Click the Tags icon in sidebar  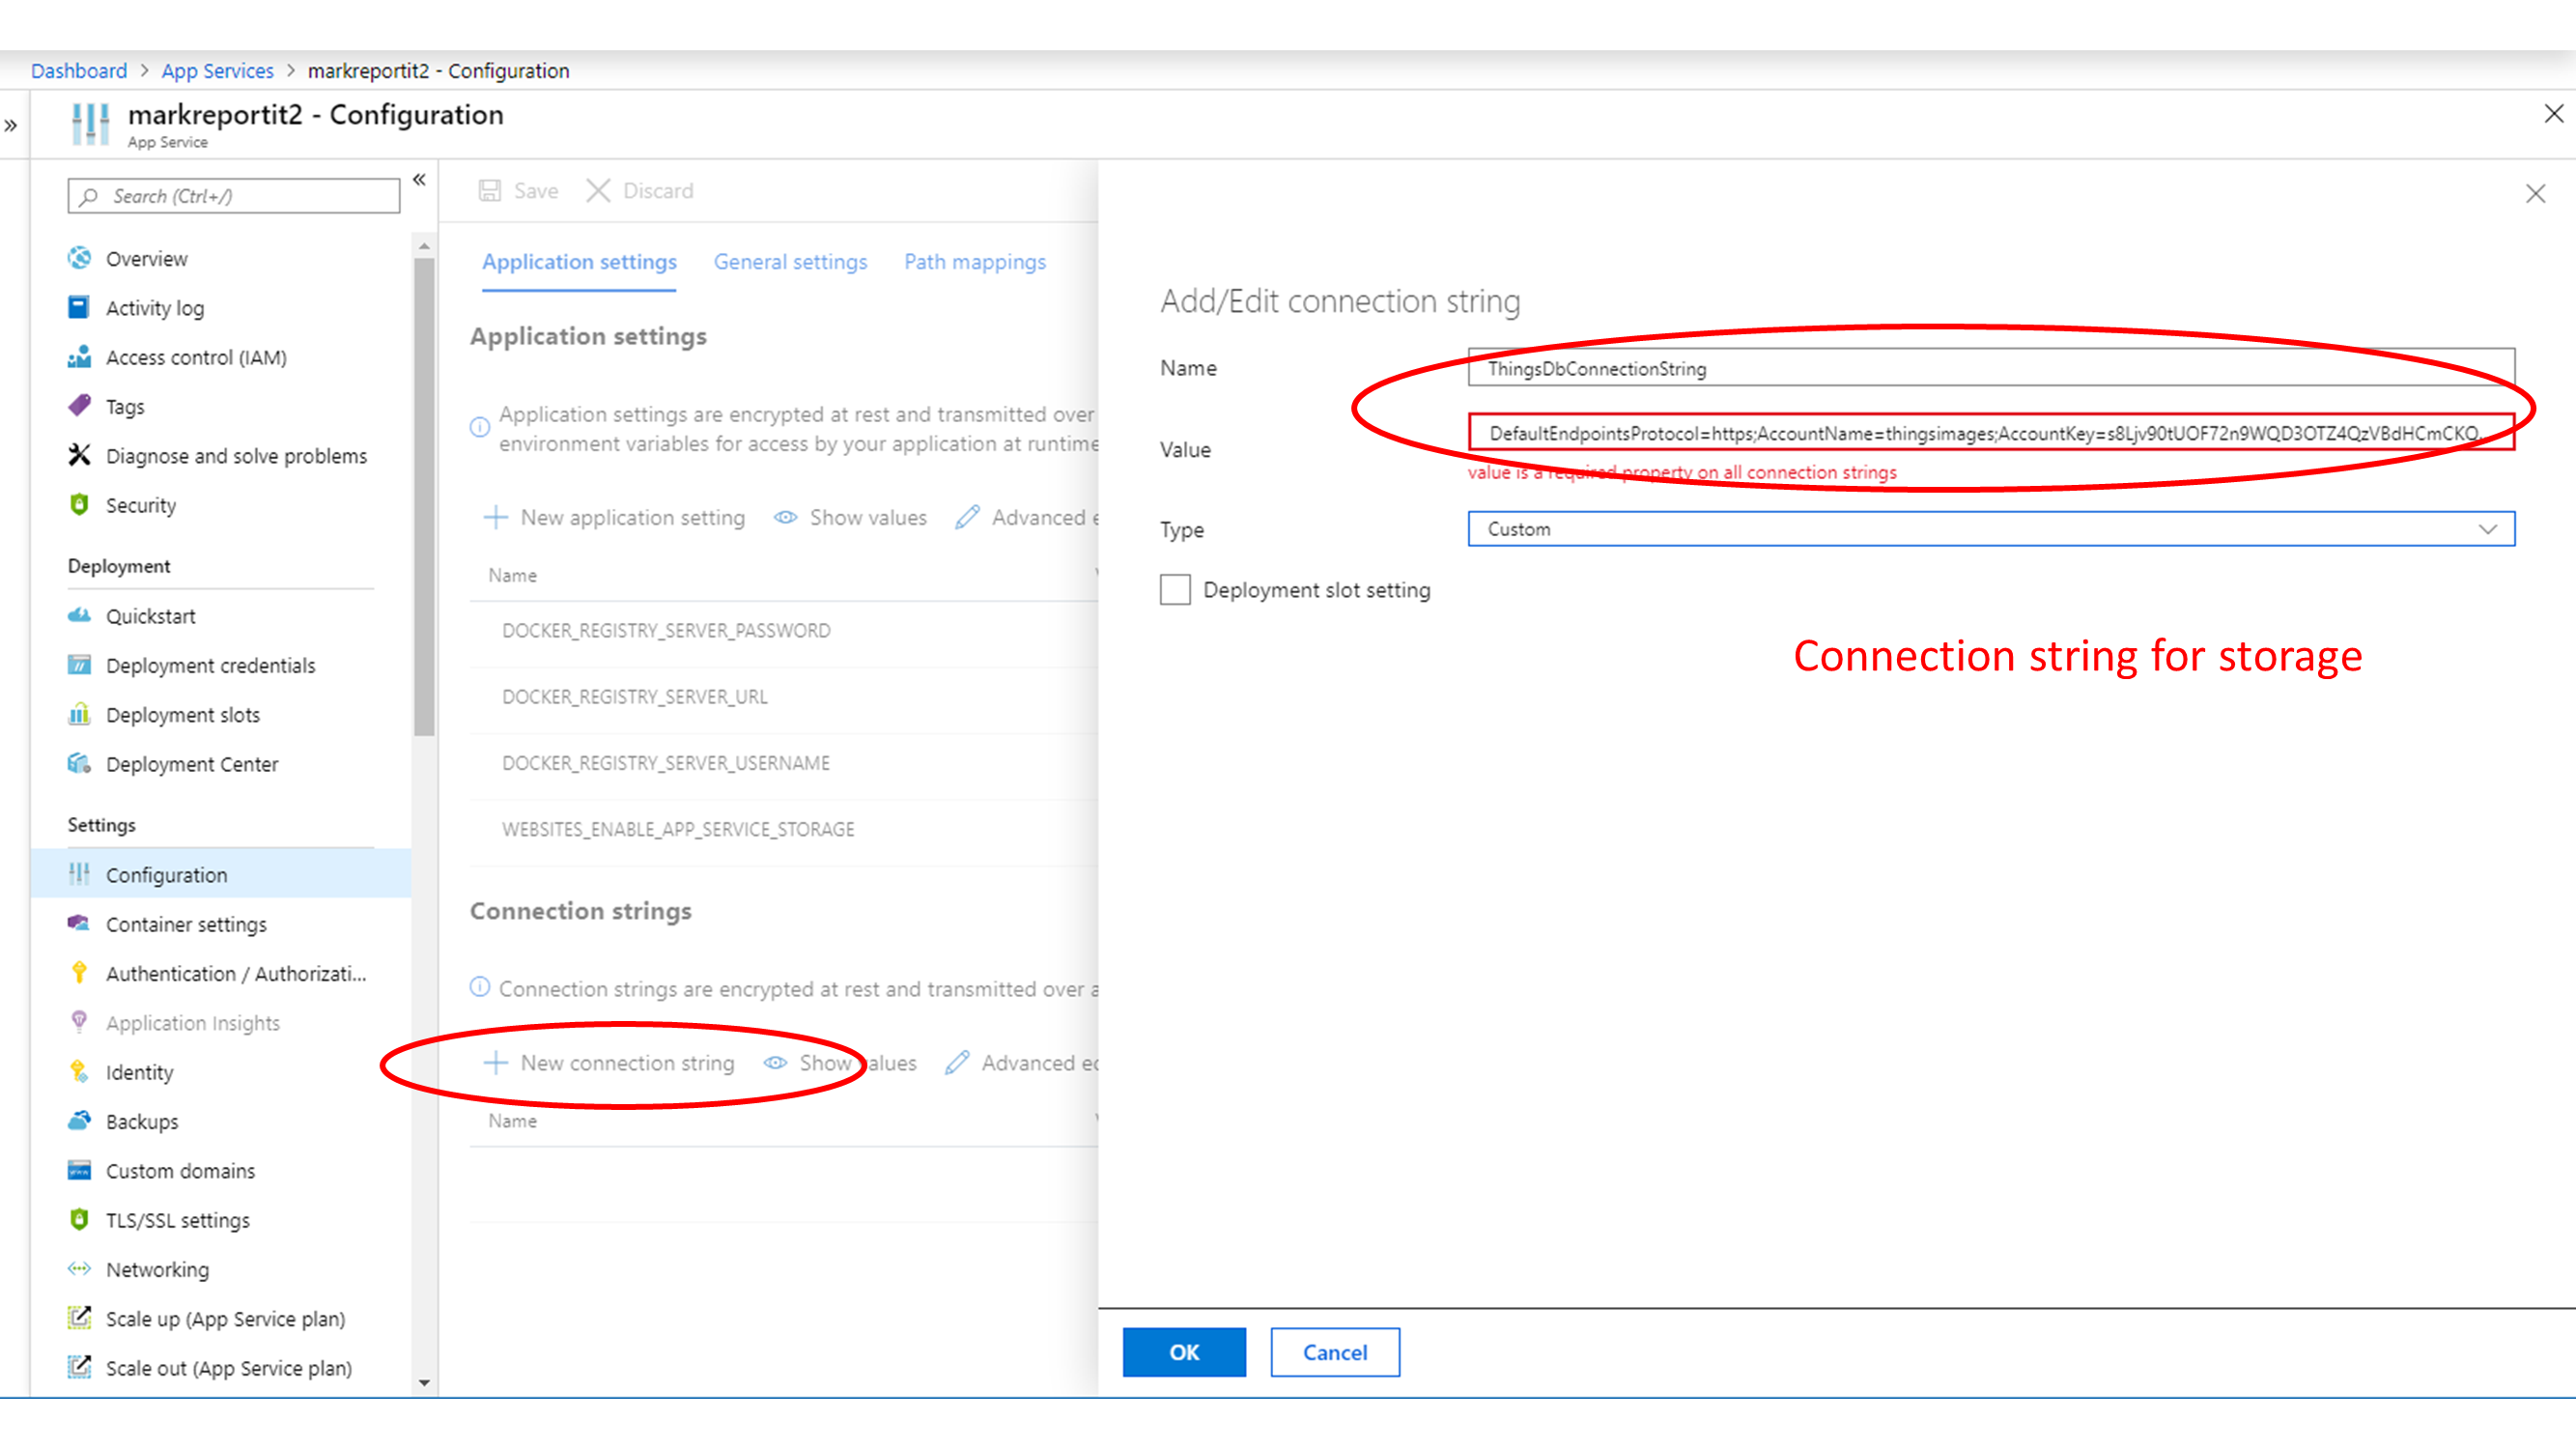click(79, 406)
